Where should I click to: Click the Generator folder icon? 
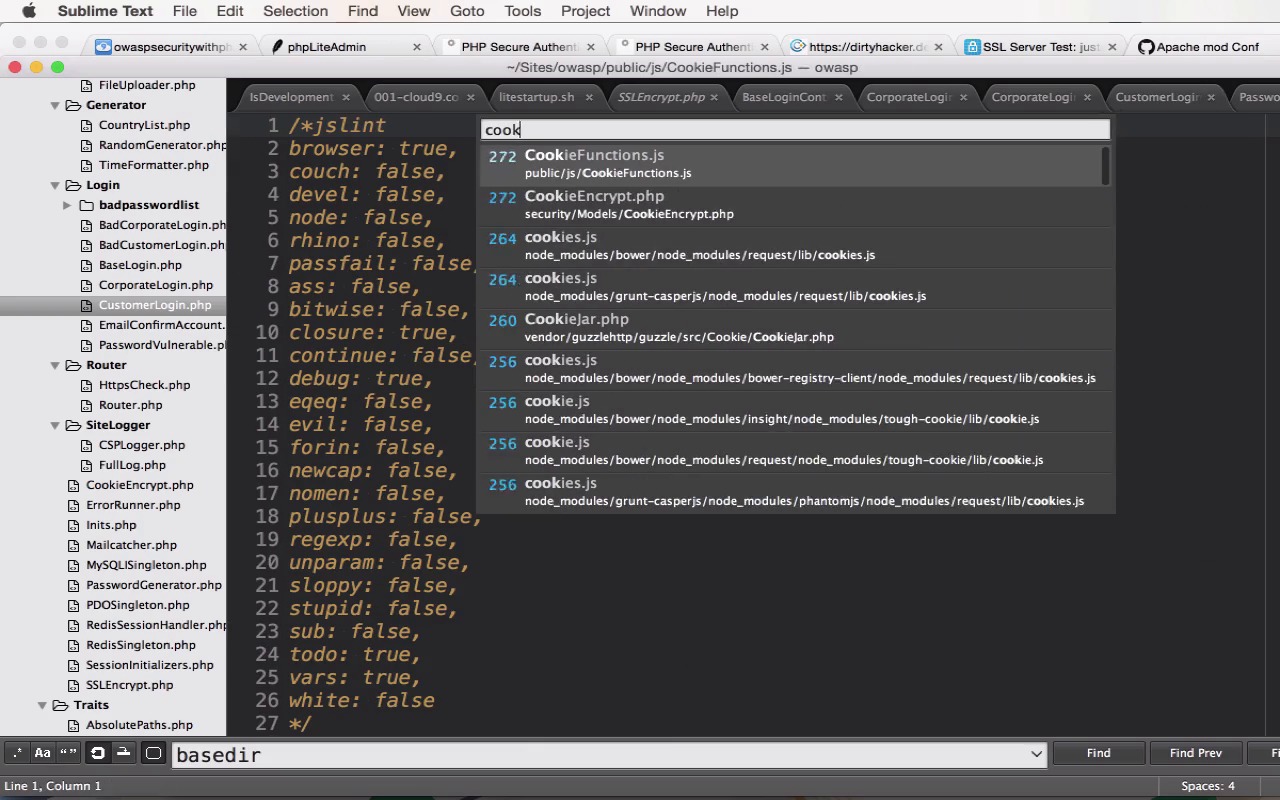pos(73,105)
